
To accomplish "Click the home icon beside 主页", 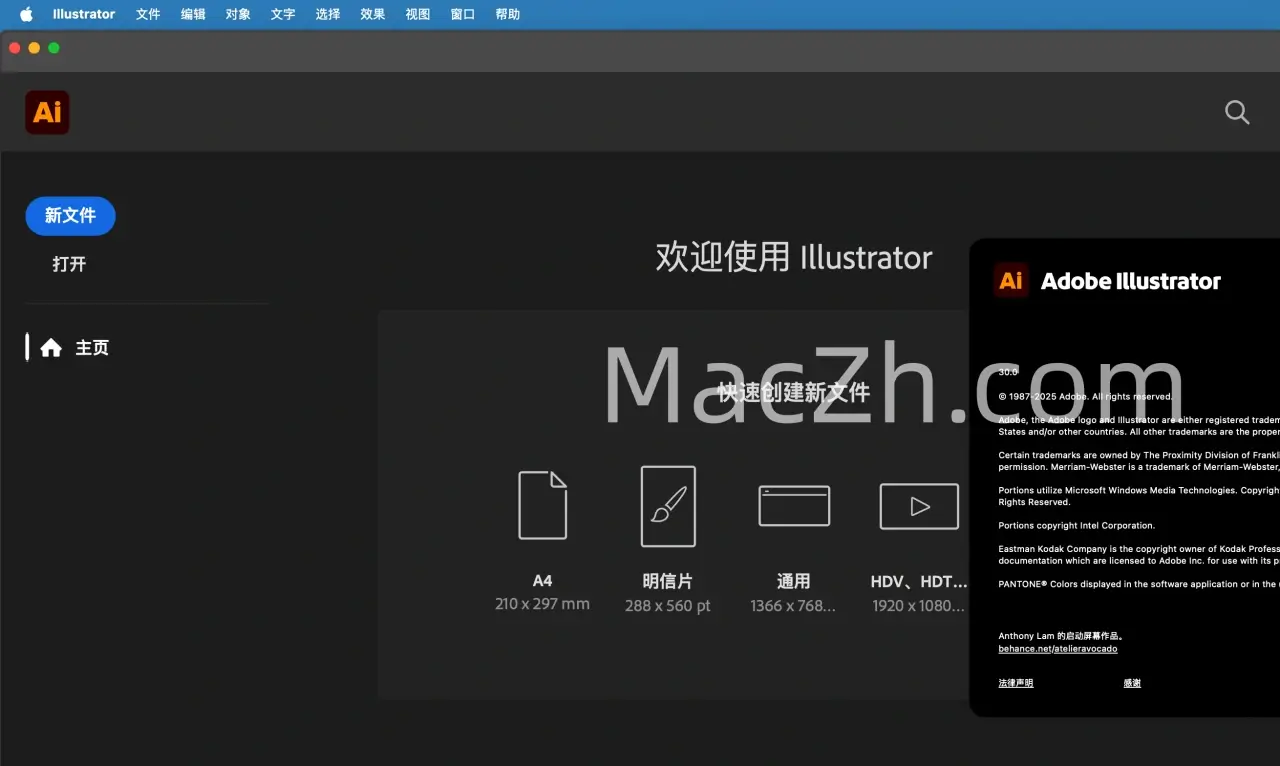I will point(51,348).
